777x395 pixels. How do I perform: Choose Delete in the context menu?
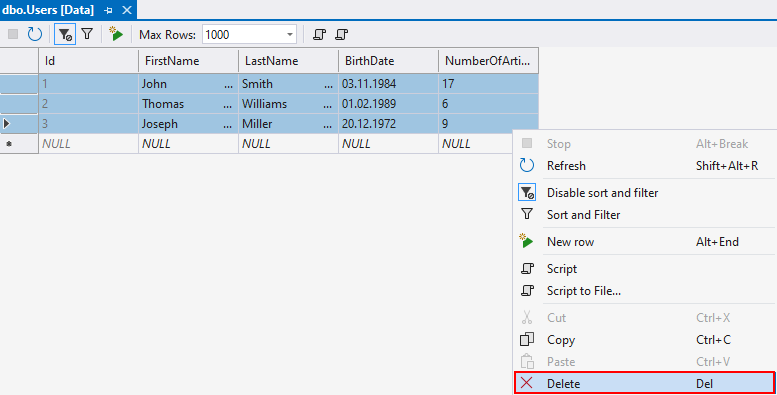(x=644, y=383)
